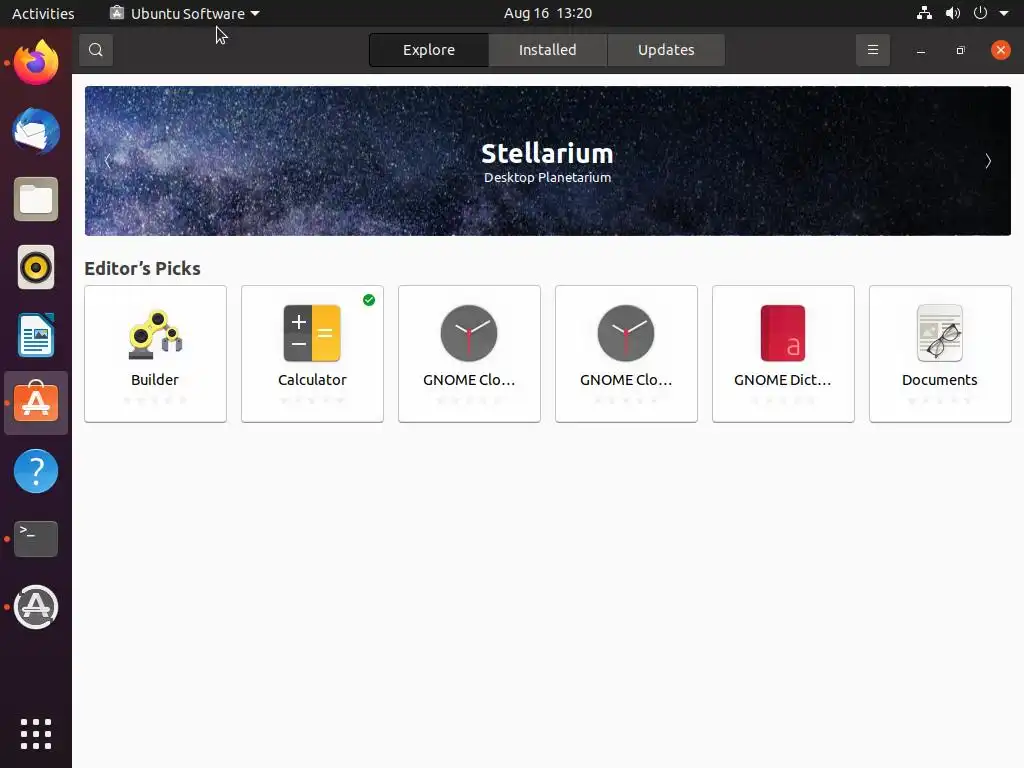The image size is (1024, 768).
Task: Expand the system menu arrow
Action: [x=1004, y=13]
